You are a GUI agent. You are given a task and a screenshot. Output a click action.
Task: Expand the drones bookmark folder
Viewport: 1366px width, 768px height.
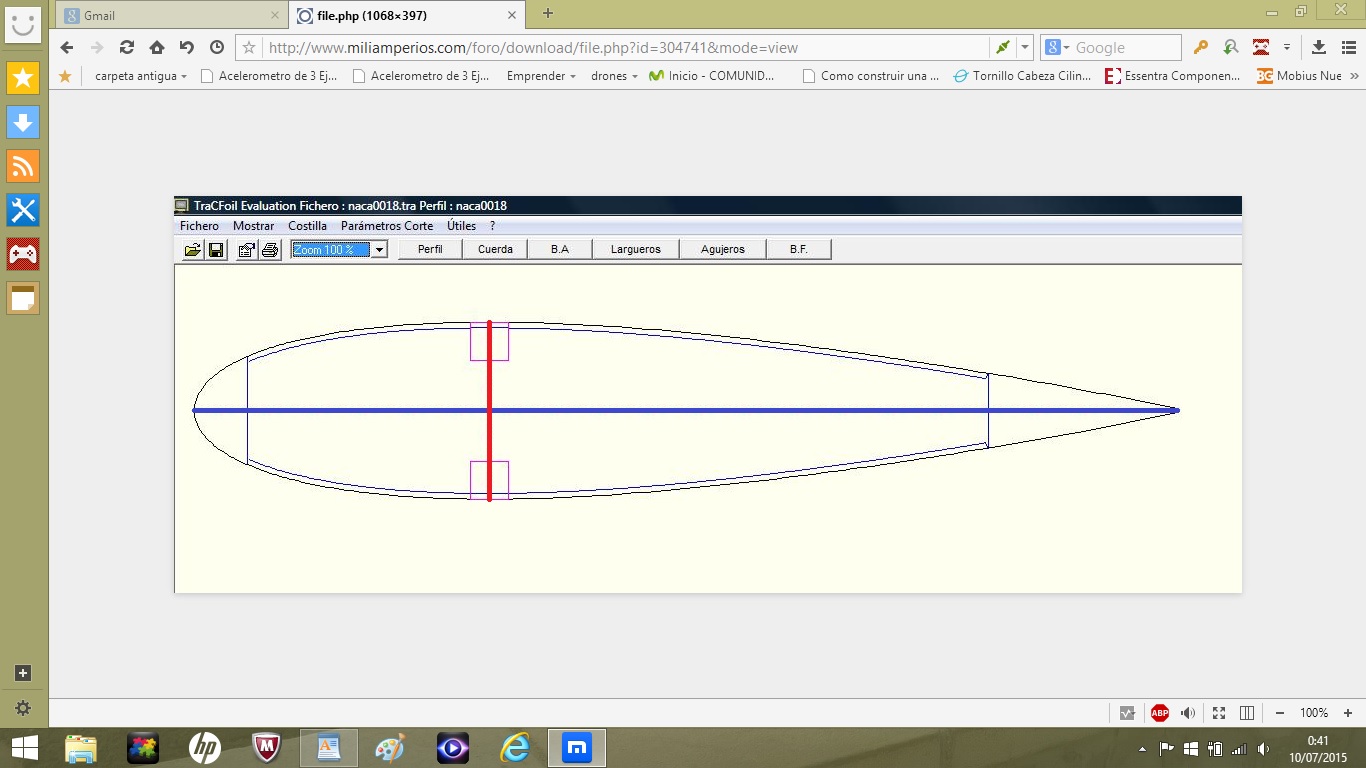[x=614, y=76]
